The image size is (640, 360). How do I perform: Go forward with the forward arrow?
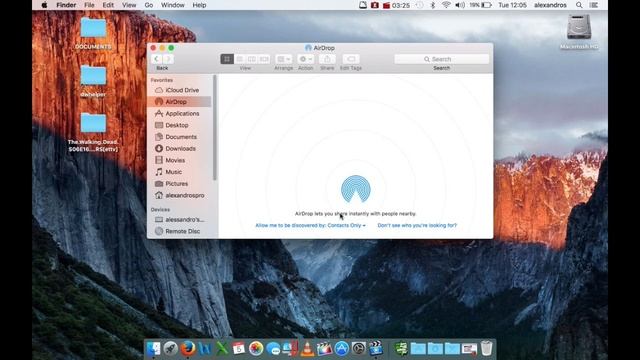click(x=168, y=59)
